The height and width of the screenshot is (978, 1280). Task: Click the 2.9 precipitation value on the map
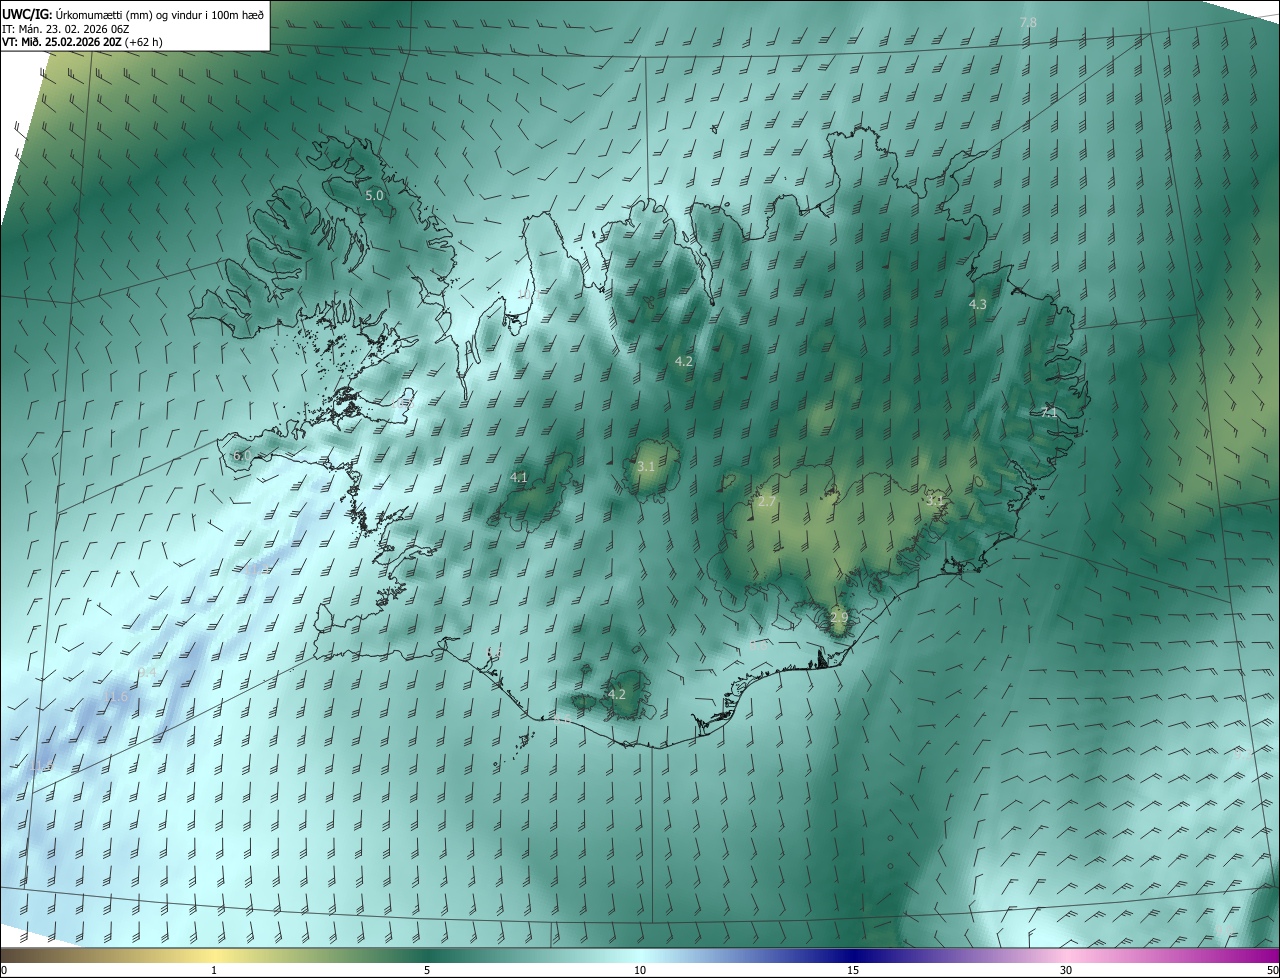pyautogui.click(x=839, y=618)
